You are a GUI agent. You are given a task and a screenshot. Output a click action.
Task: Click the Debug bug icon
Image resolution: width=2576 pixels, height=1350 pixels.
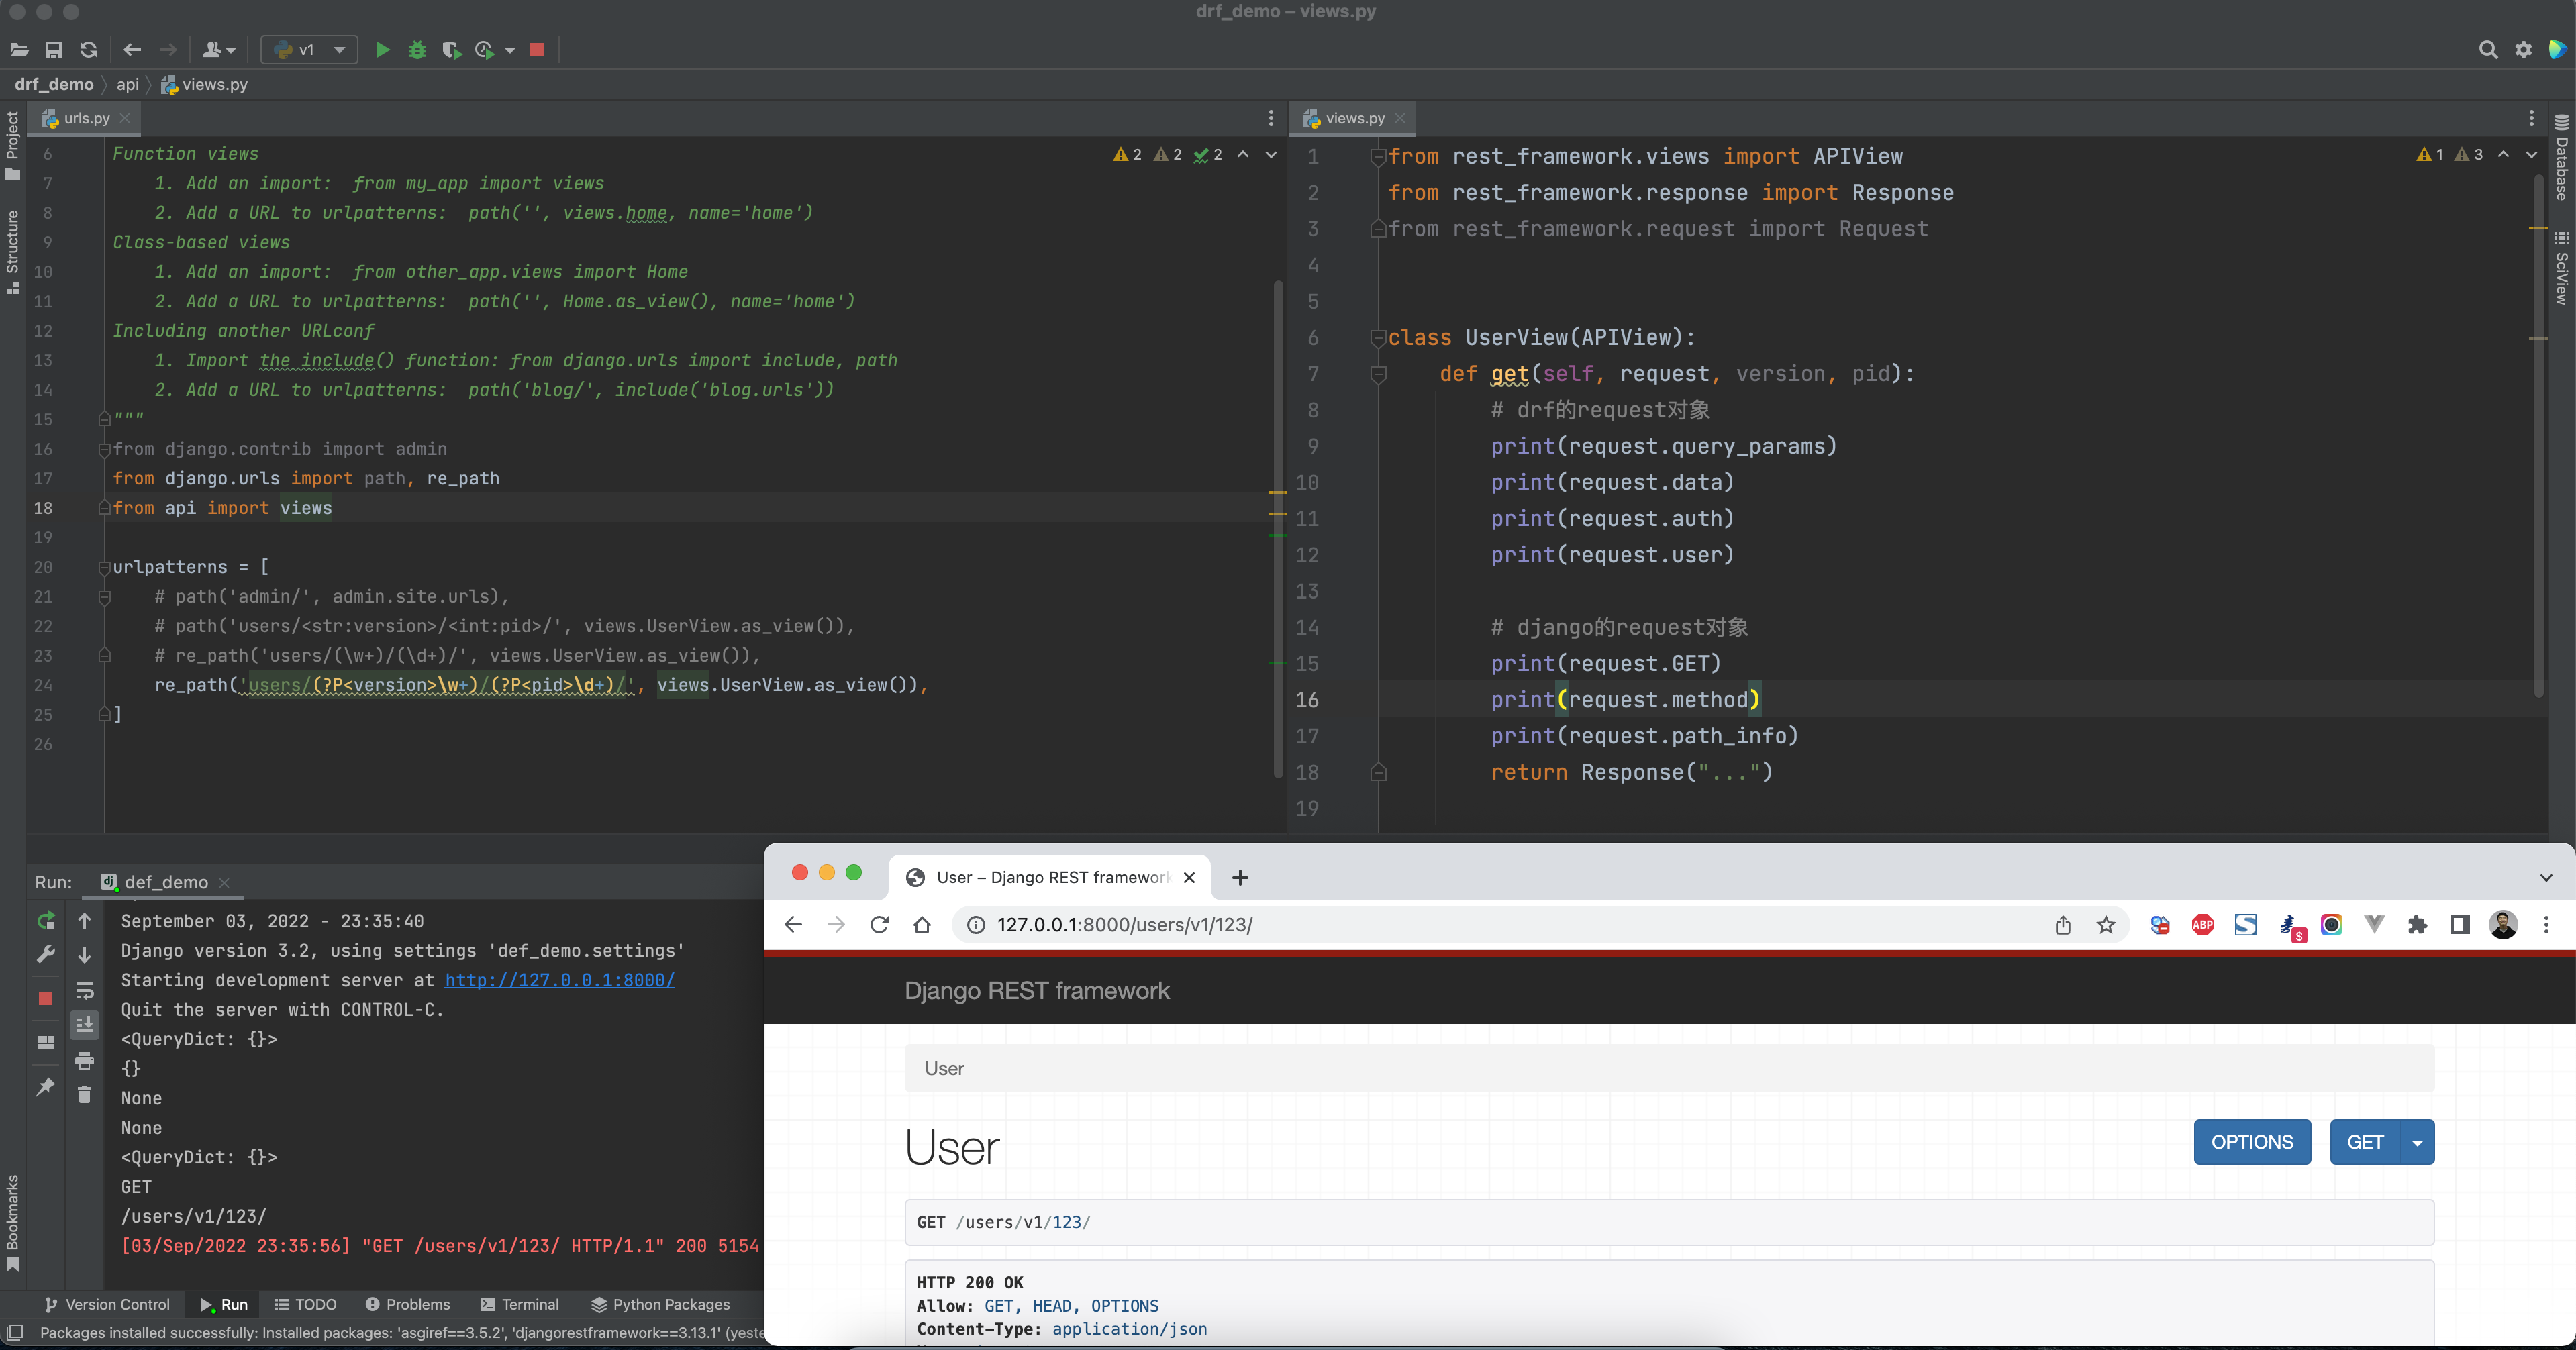pos(417,50)
